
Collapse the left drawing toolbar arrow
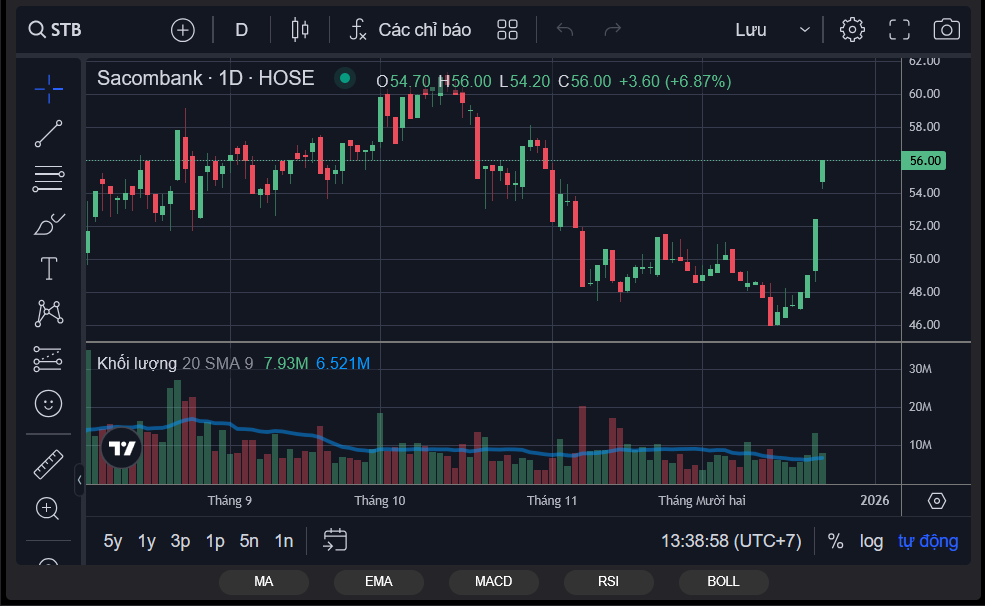[79, 480]
